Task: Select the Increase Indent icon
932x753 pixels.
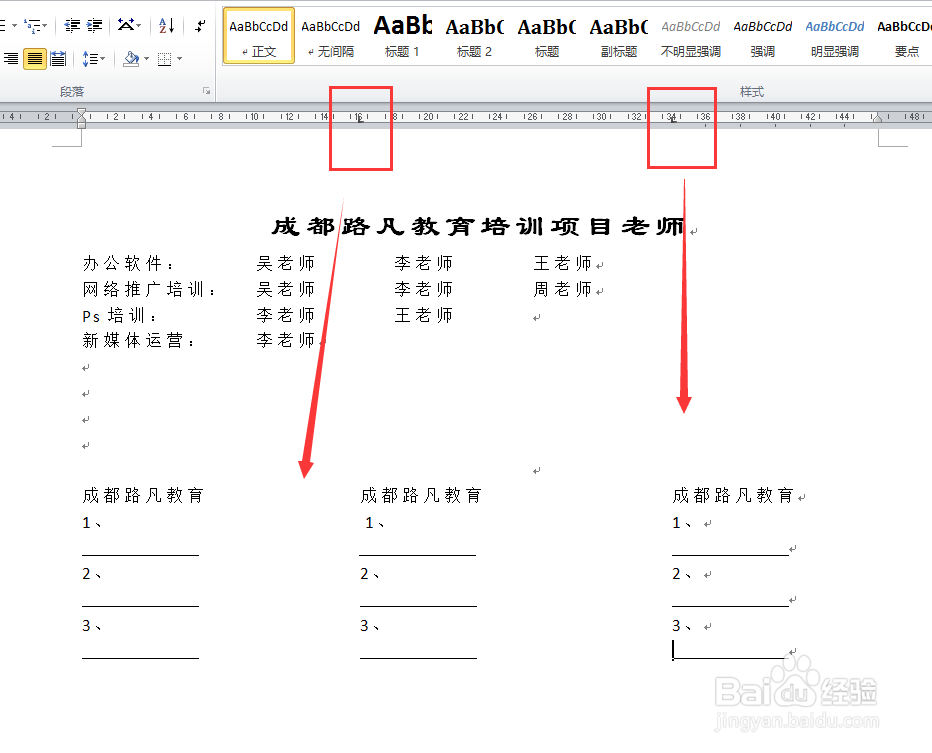Action: (94, 25)
